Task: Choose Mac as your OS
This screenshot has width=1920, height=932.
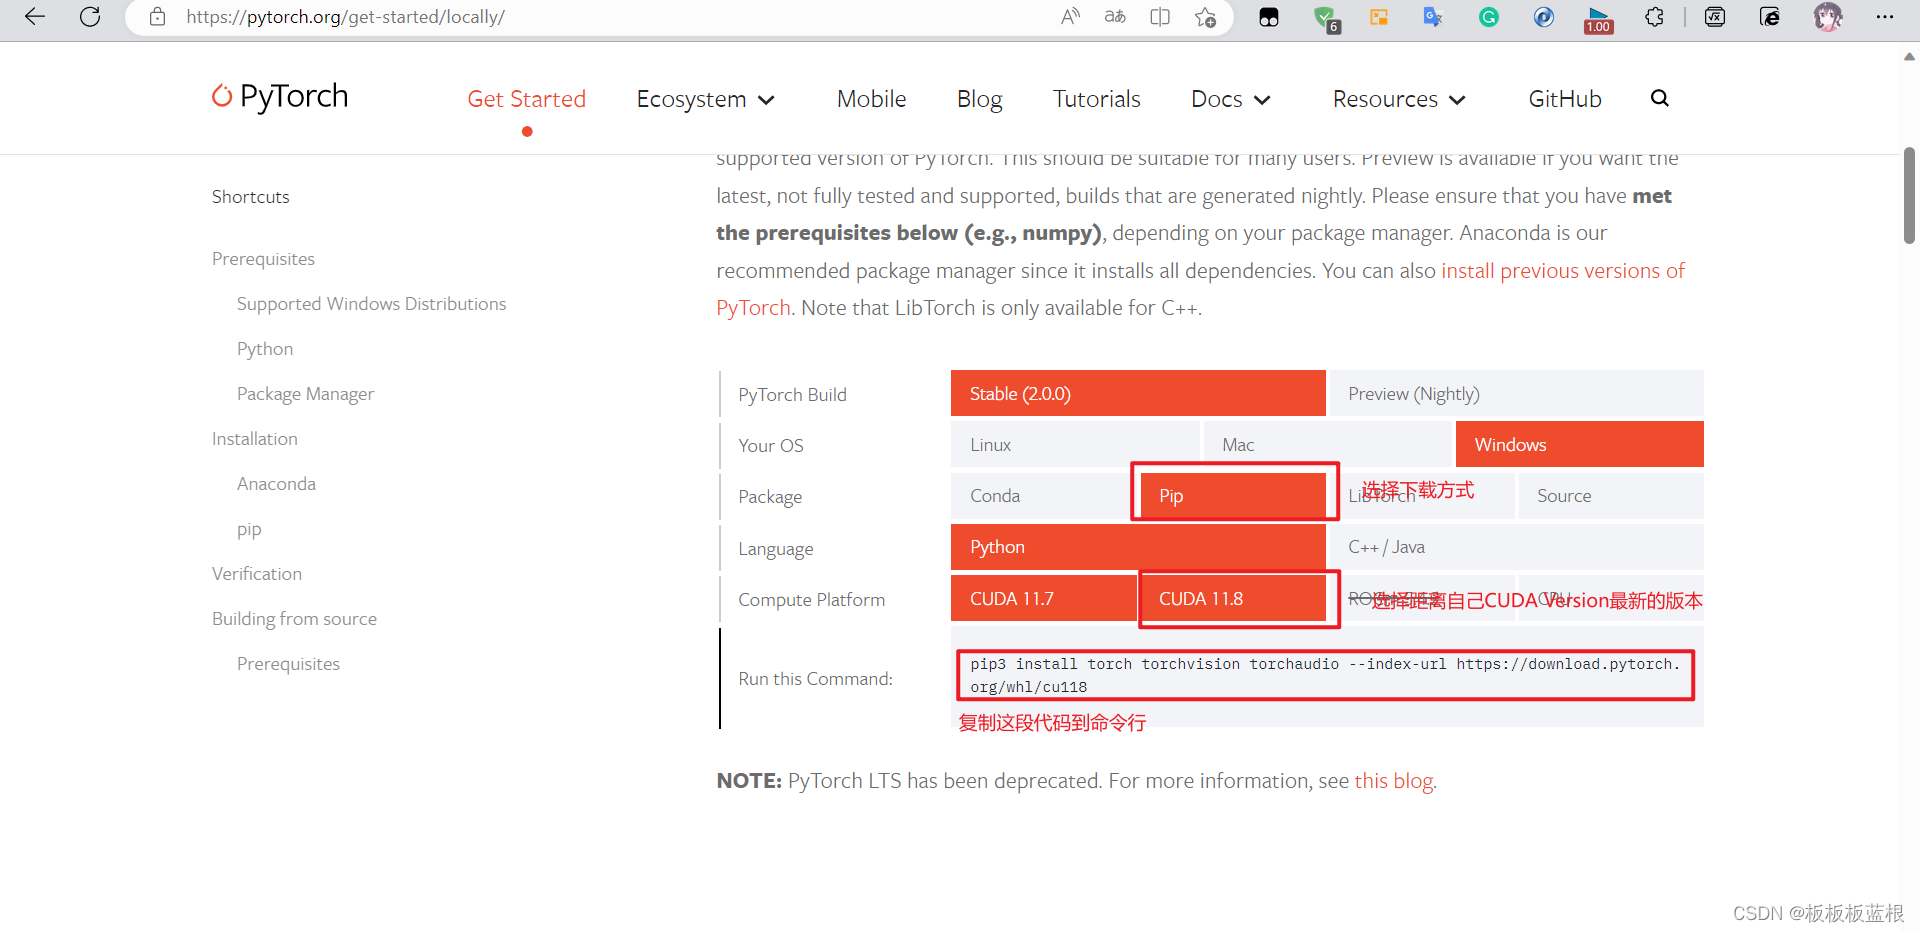Action: point(1327,444)
